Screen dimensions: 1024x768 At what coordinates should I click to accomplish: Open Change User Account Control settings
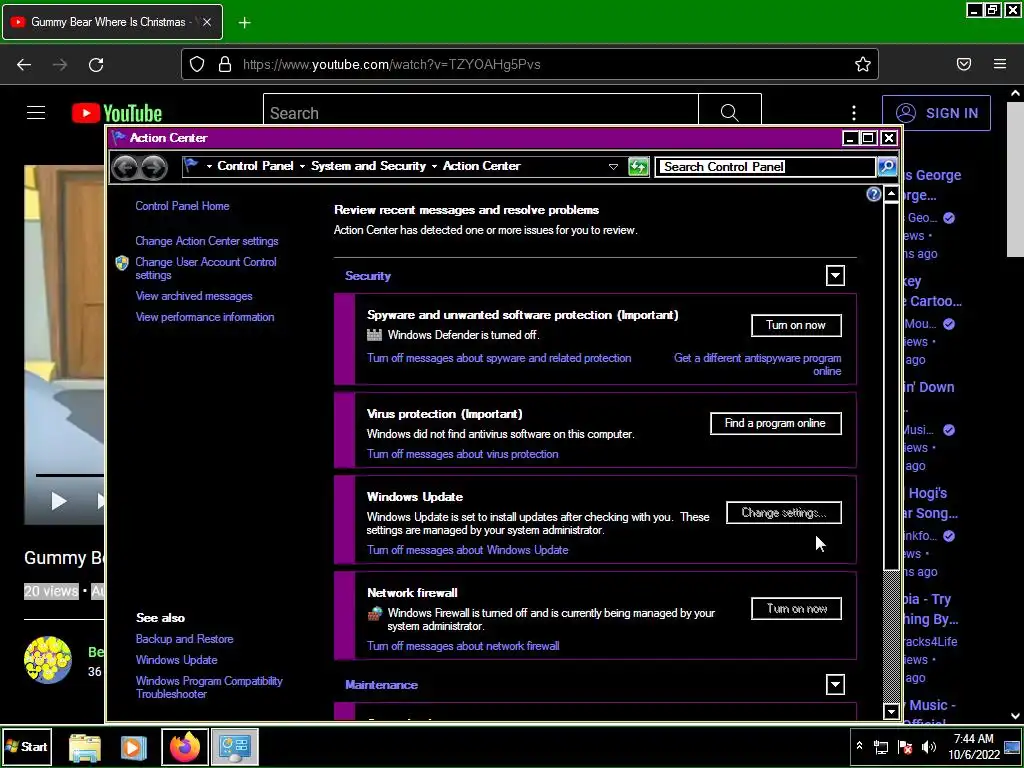click(x=206, y=268)
